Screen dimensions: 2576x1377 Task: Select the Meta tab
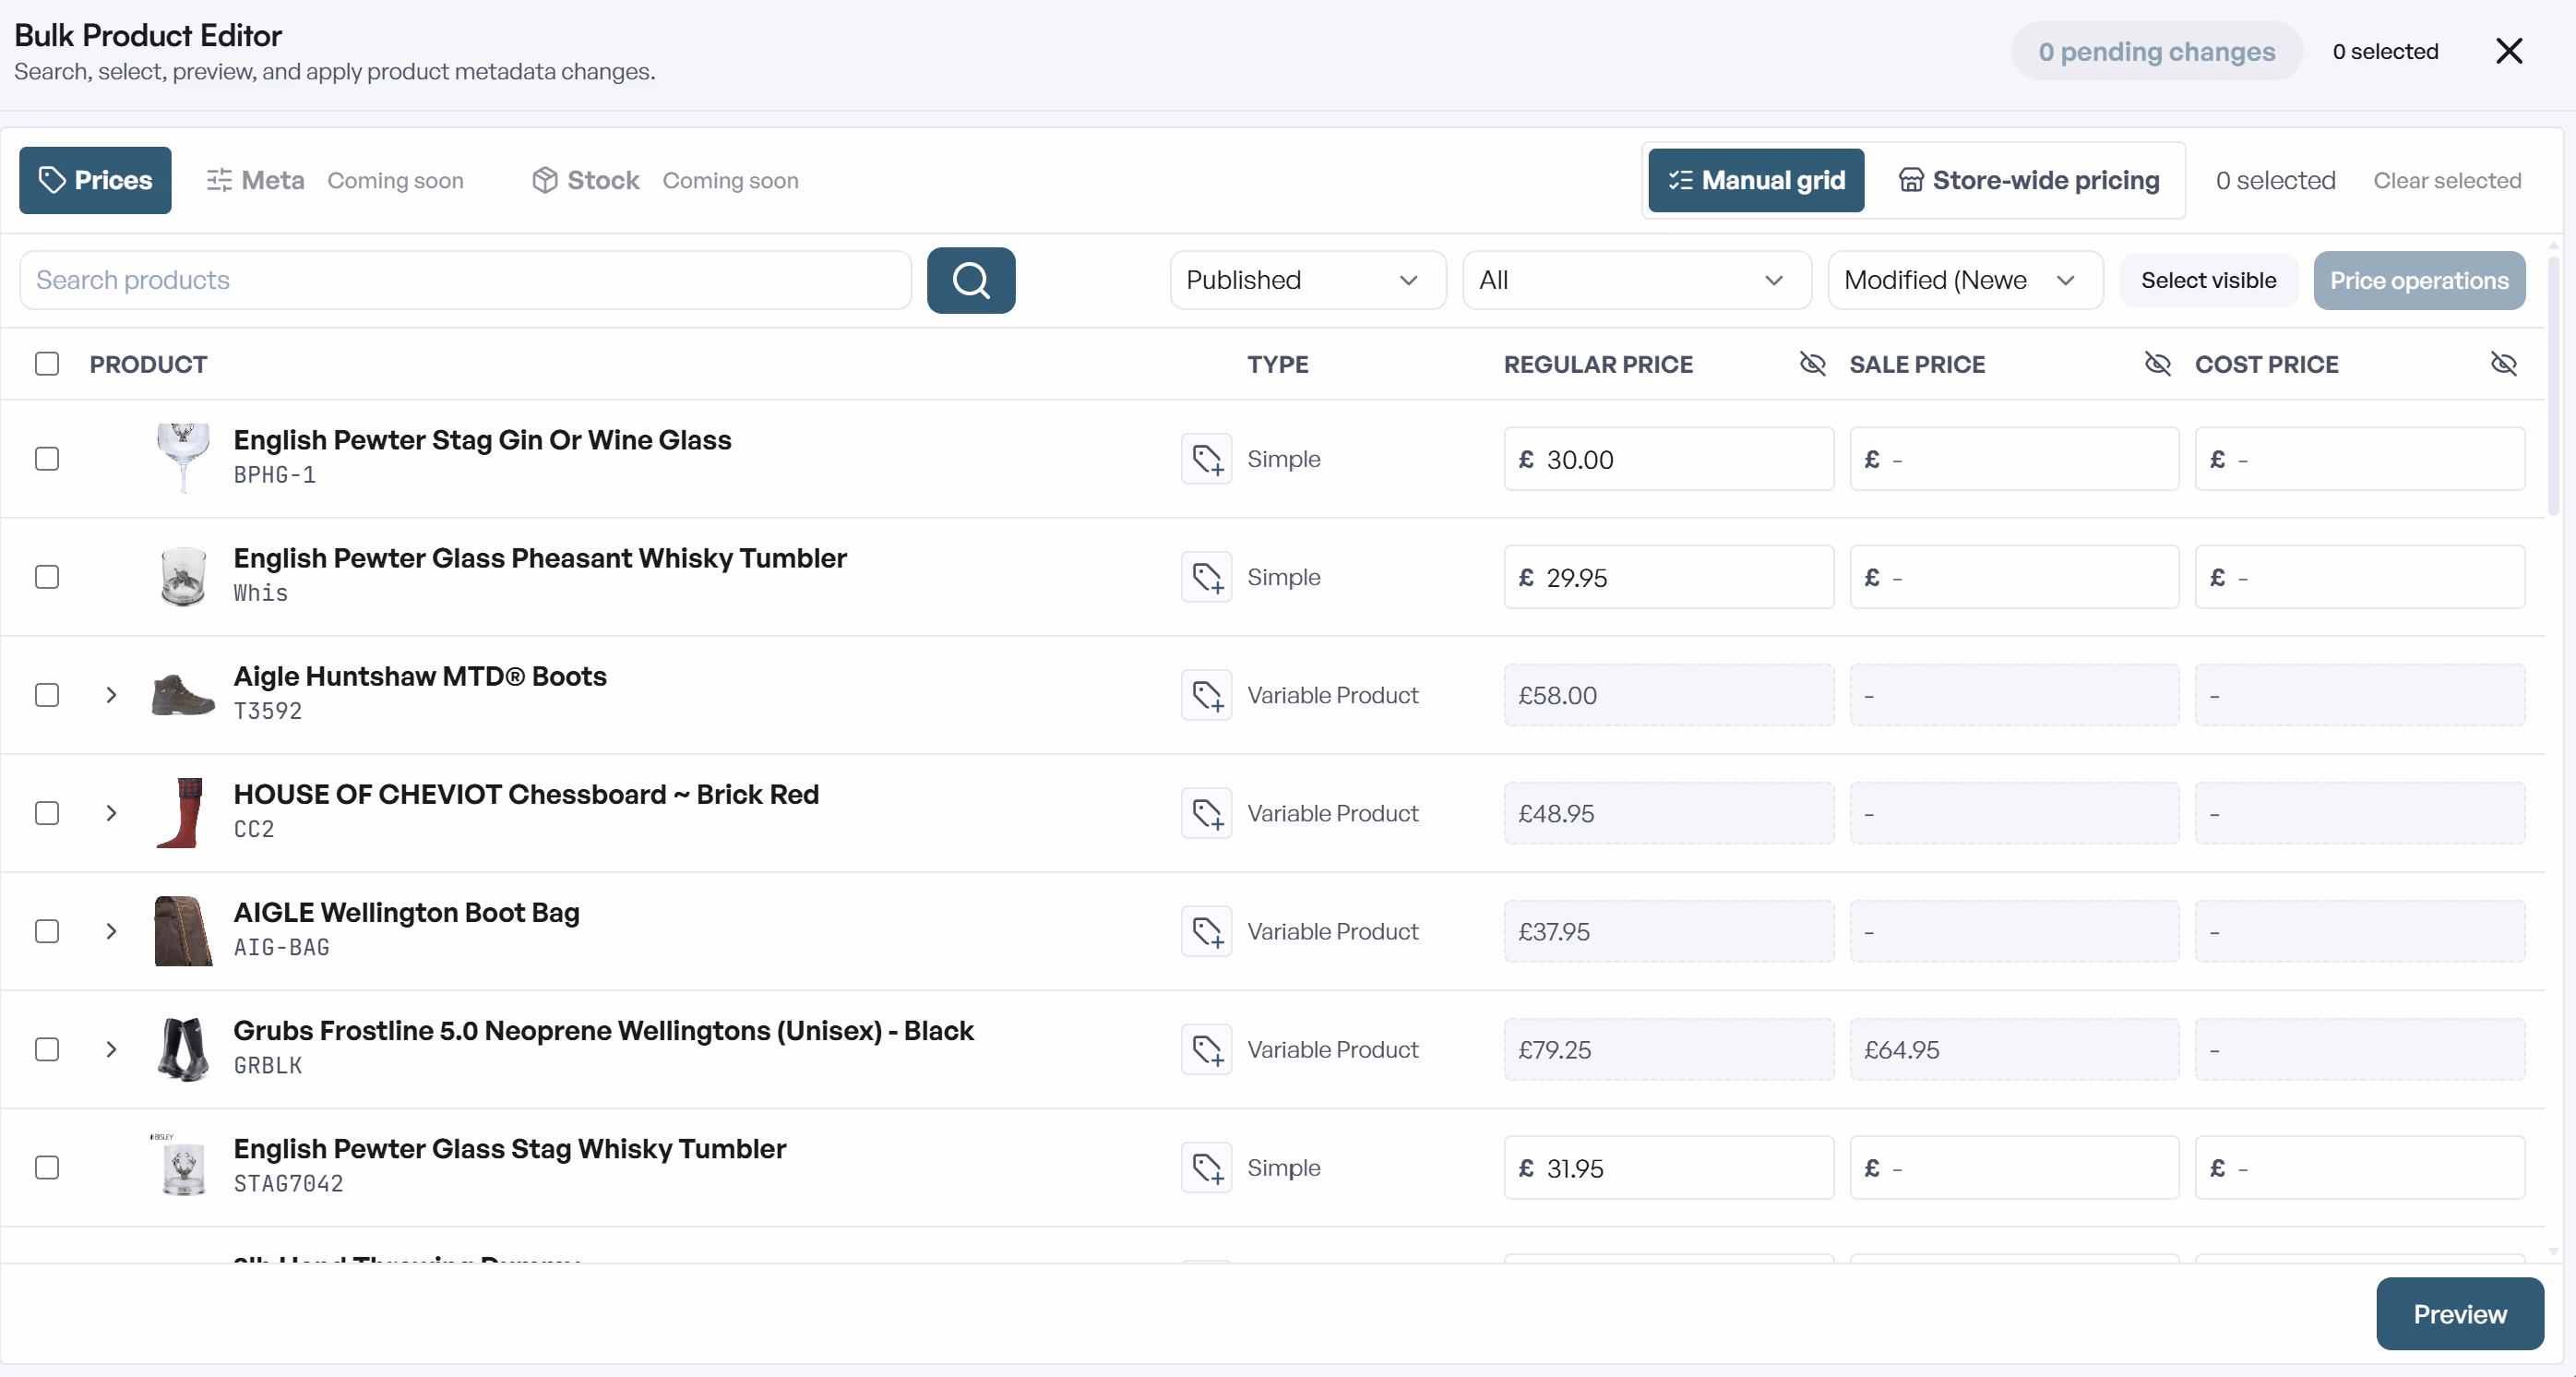point(255,180)
